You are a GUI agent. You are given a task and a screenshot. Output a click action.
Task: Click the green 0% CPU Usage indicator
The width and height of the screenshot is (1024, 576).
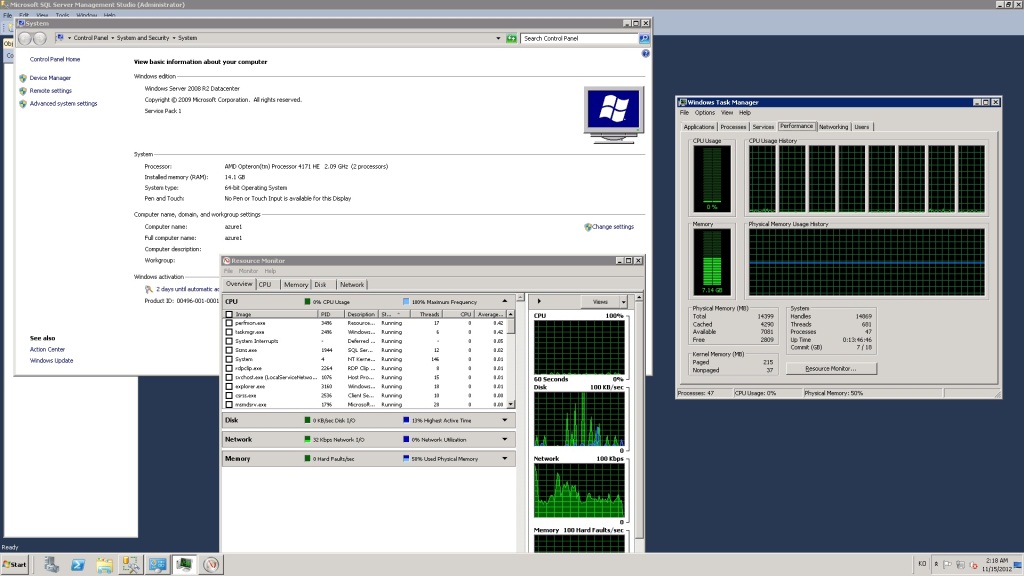point(308,302)
